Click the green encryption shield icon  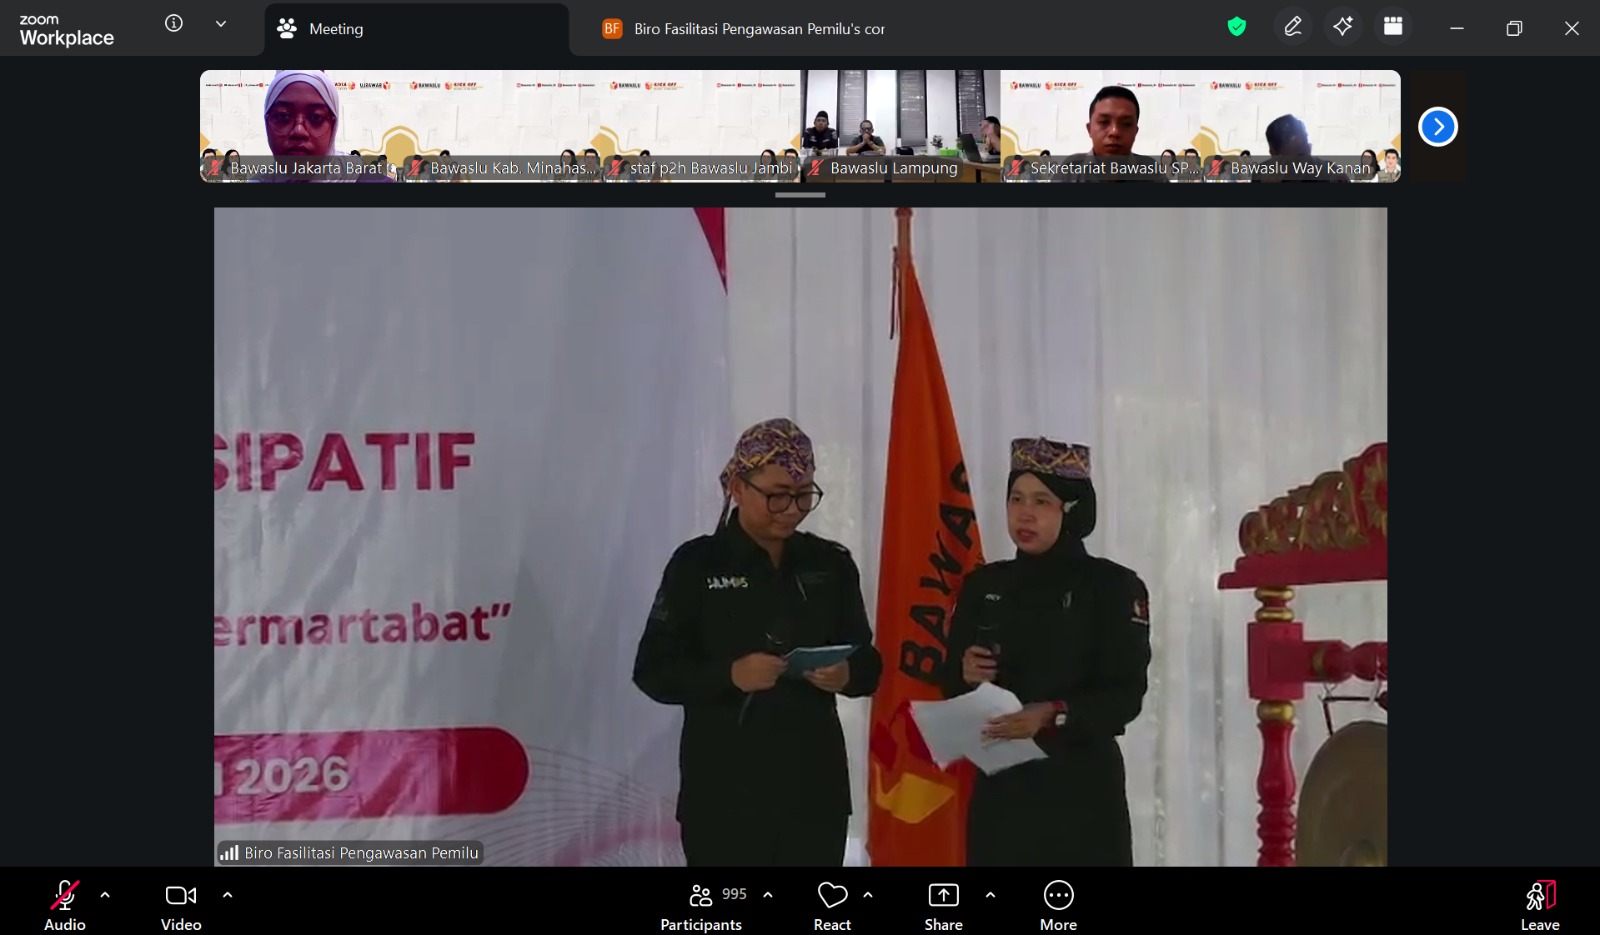pos(1237,27)
